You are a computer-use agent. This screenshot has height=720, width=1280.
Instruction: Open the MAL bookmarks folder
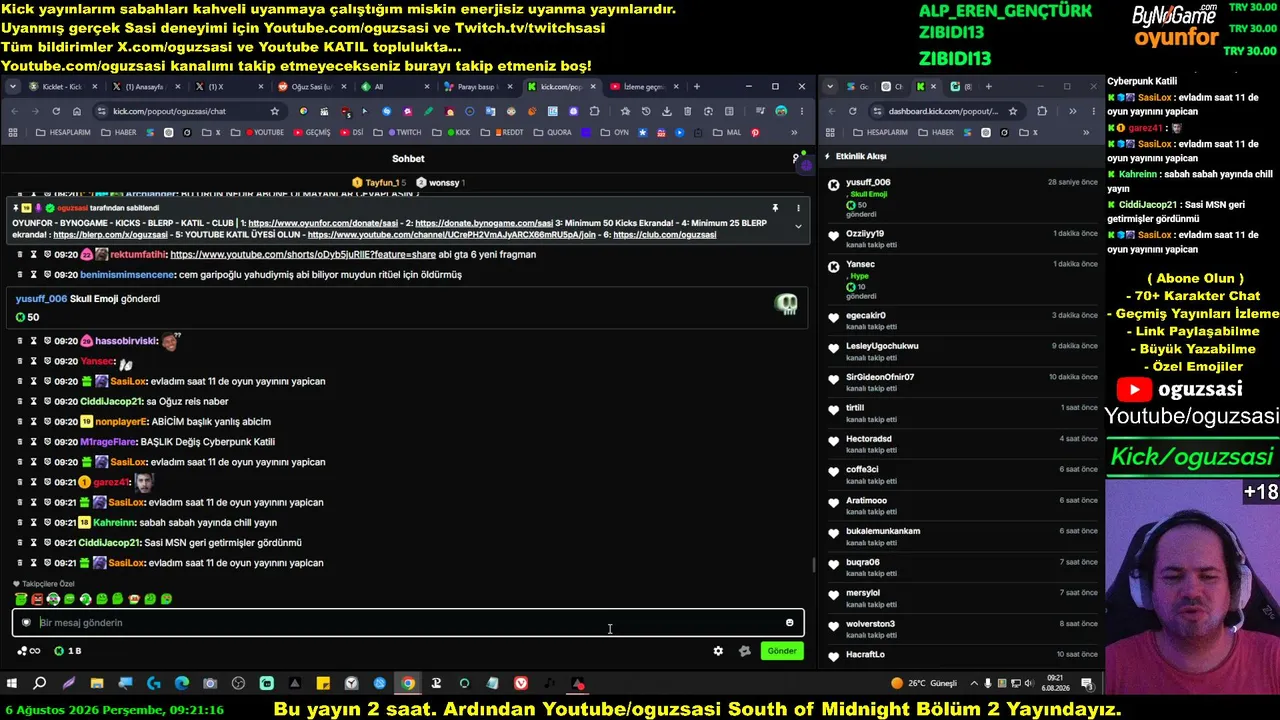(x=728, y=132)
